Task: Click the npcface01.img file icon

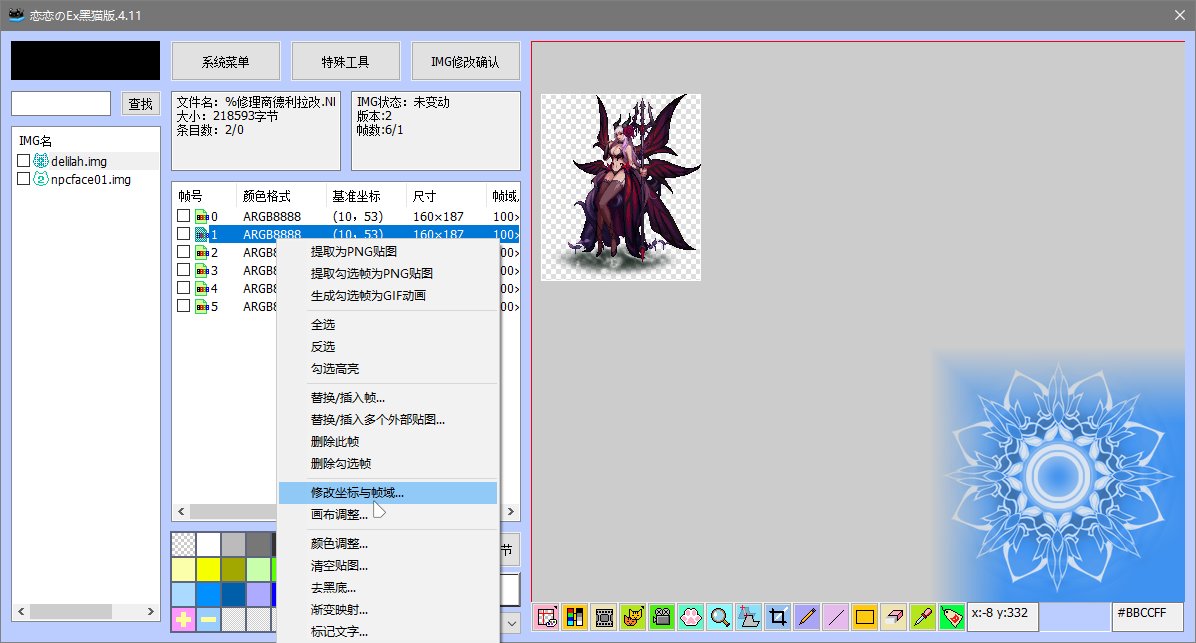Action: [x=40, y=179]
